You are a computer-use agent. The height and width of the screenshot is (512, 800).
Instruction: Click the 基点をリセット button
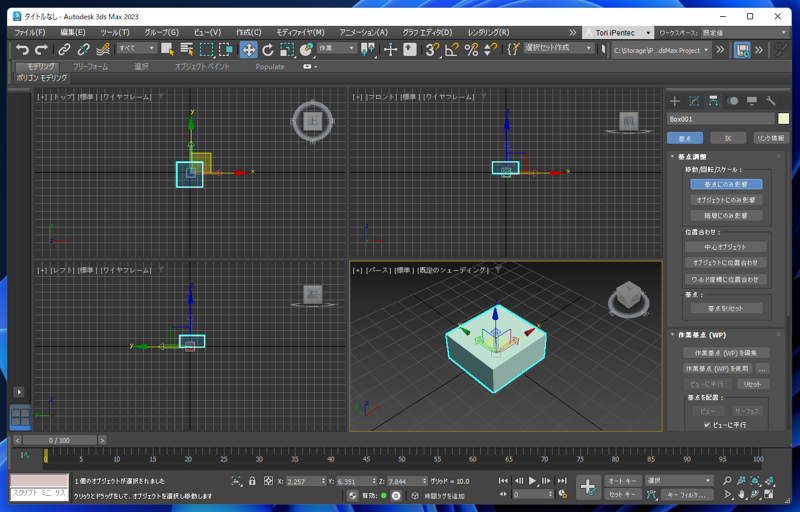[x=726, y=308]
